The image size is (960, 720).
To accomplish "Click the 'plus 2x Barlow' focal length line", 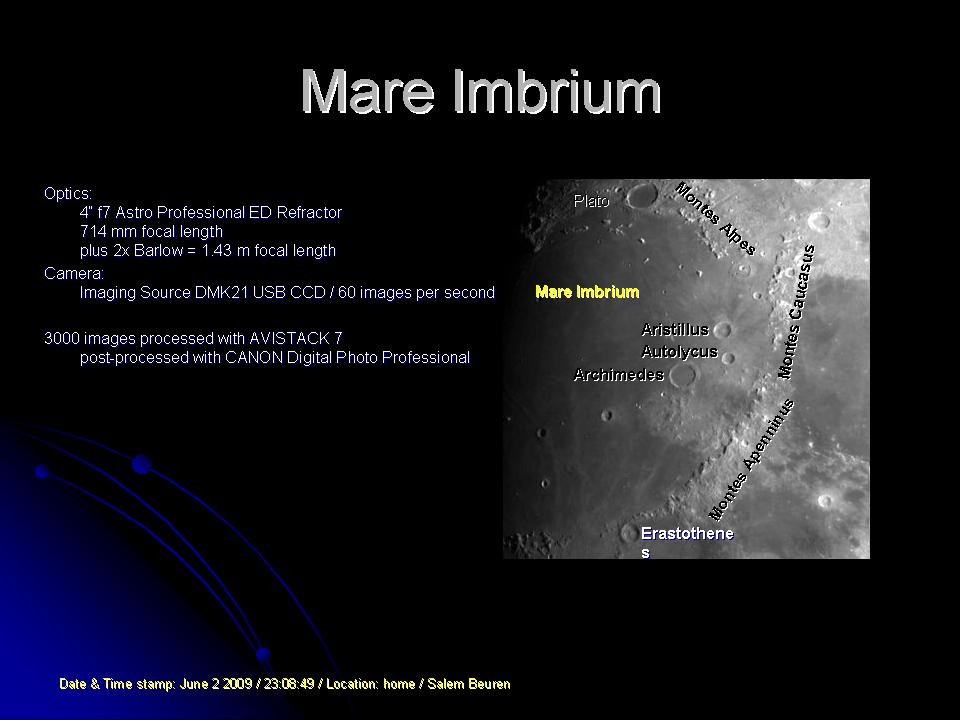I will tap(207, 250).
